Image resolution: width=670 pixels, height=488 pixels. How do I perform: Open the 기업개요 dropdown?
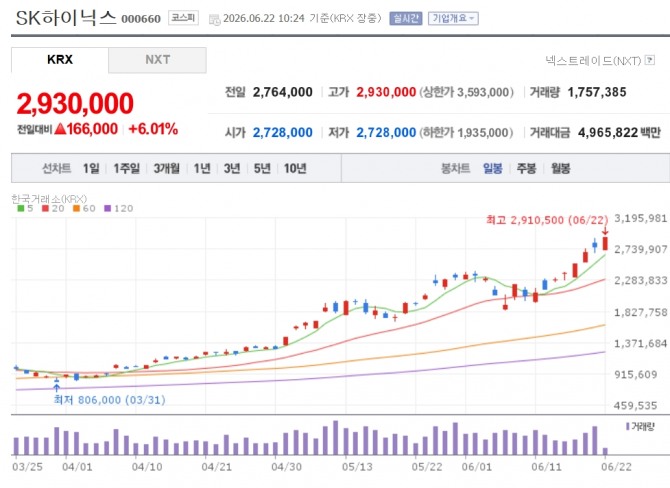point(453,18)
